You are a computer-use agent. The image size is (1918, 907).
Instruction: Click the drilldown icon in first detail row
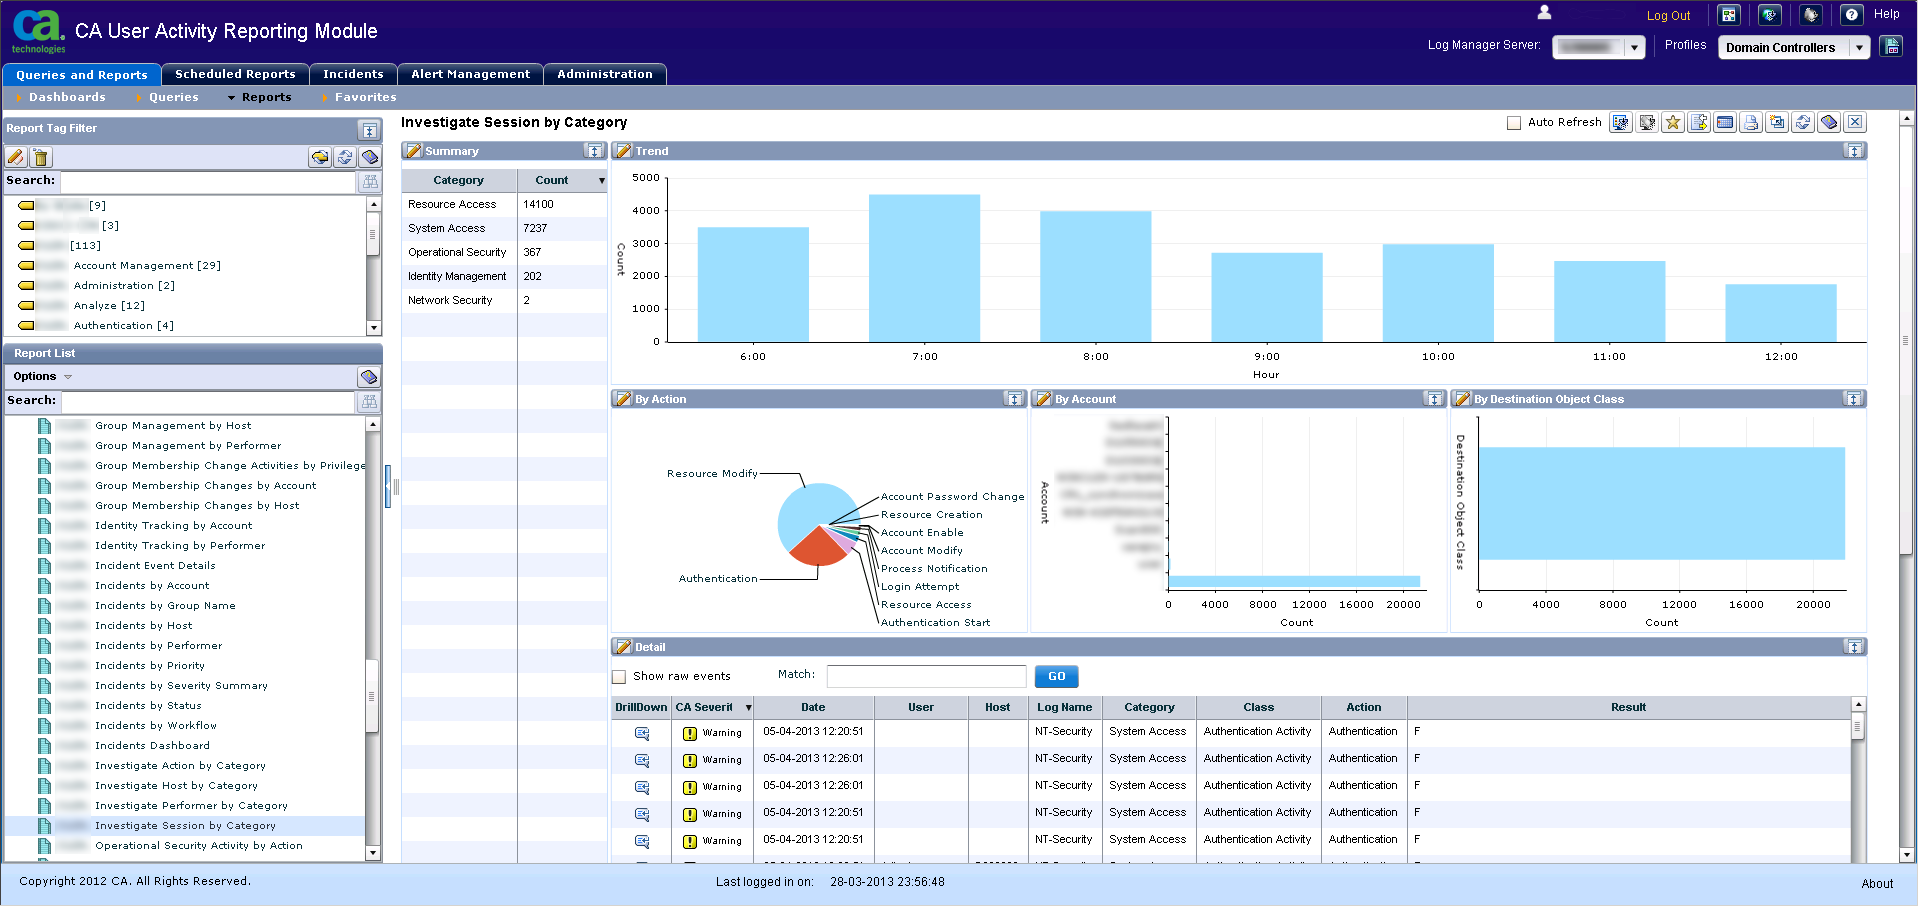[x=642, y=733]
